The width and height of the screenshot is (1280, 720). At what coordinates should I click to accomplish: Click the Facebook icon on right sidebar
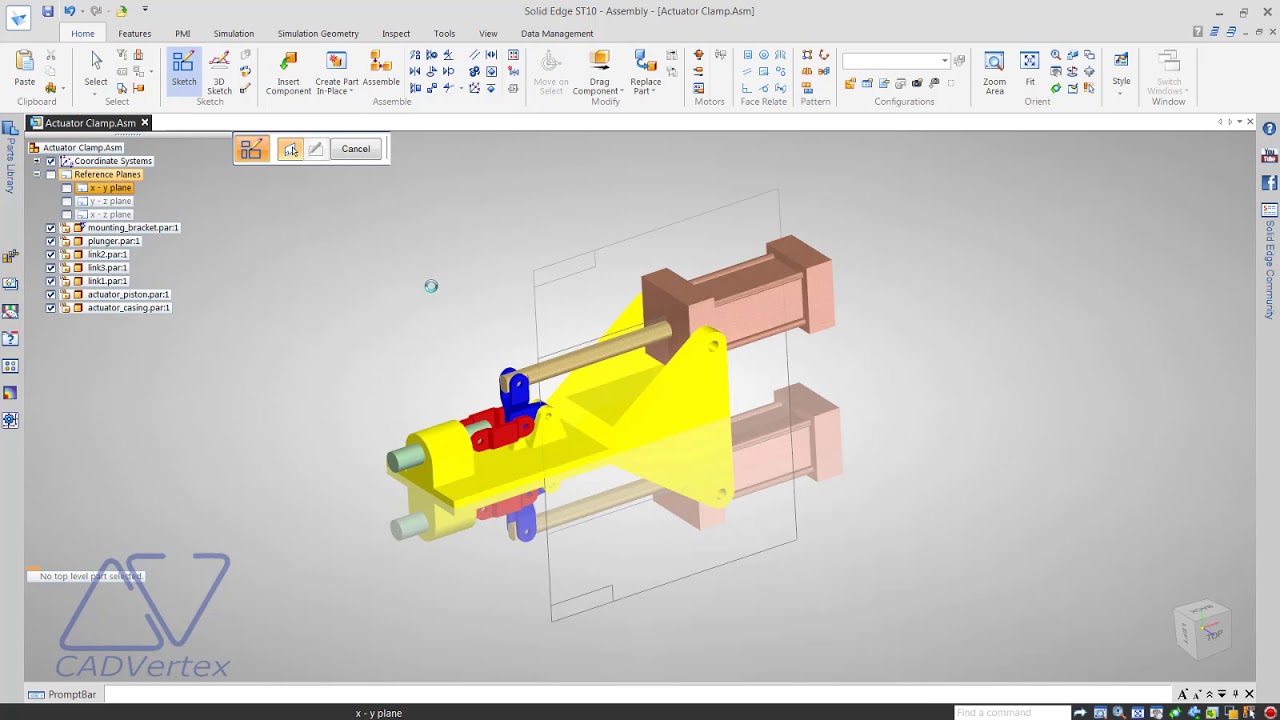click(1269, 183)
